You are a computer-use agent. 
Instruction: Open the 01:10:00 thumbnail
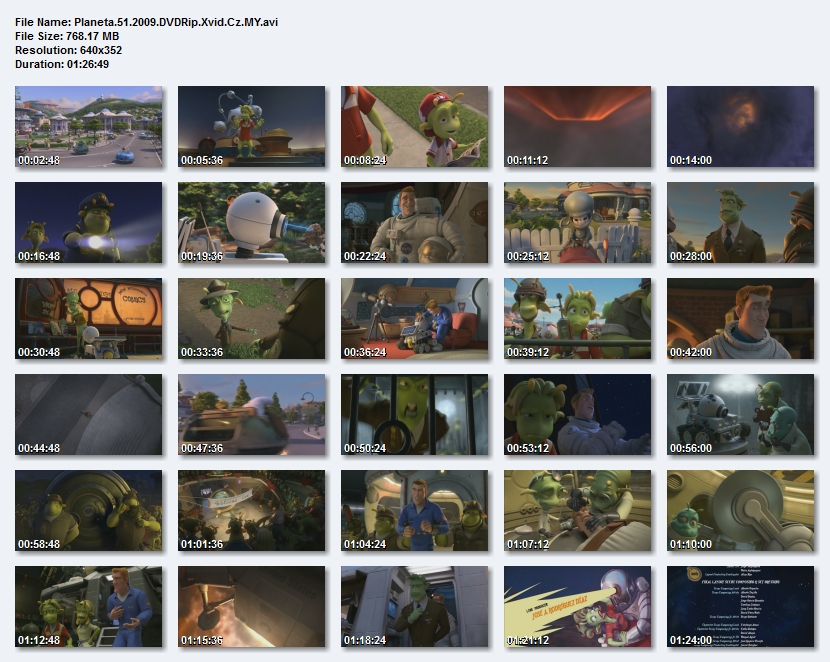pyautogui.click(x=741, y=511)
